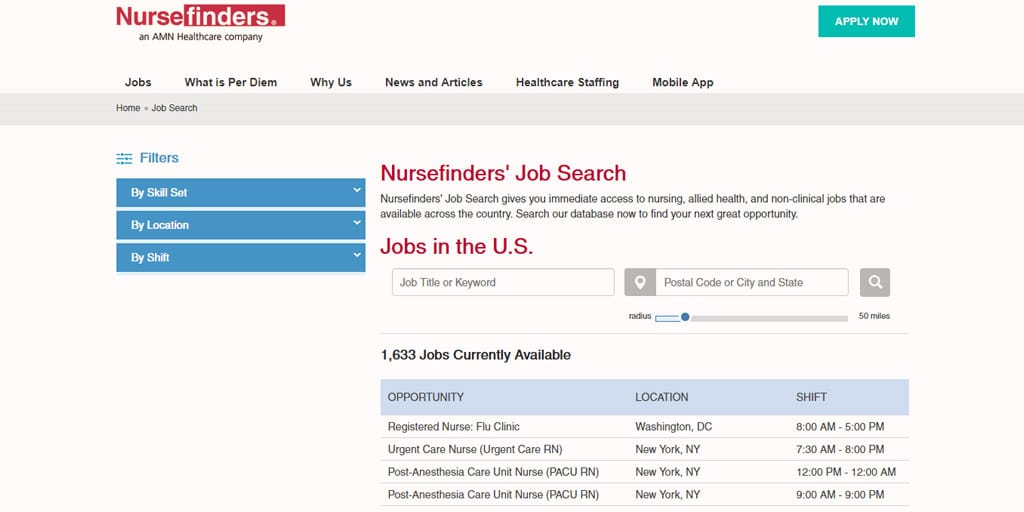
Task: Open the Jobs menu item
Action: point(138,82)
